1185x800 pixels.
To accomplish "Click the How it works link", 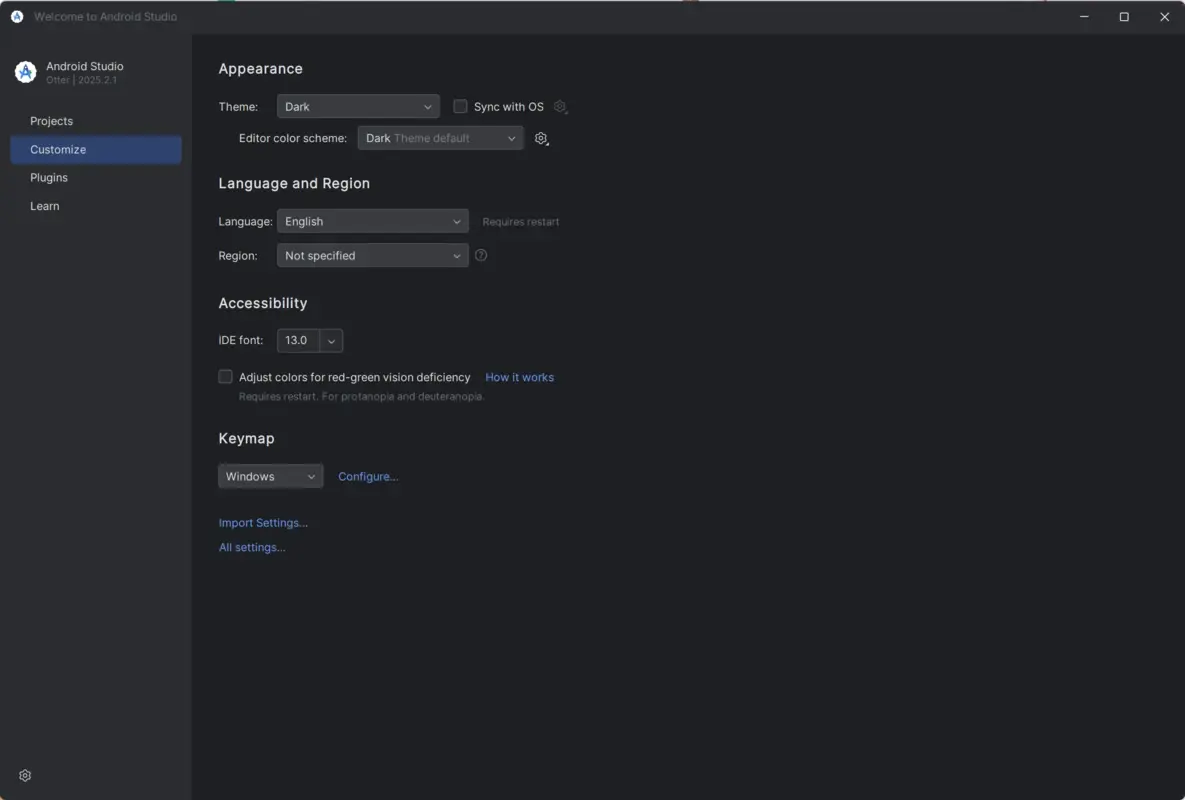I will pyautogui.click(x=519, y=377).
